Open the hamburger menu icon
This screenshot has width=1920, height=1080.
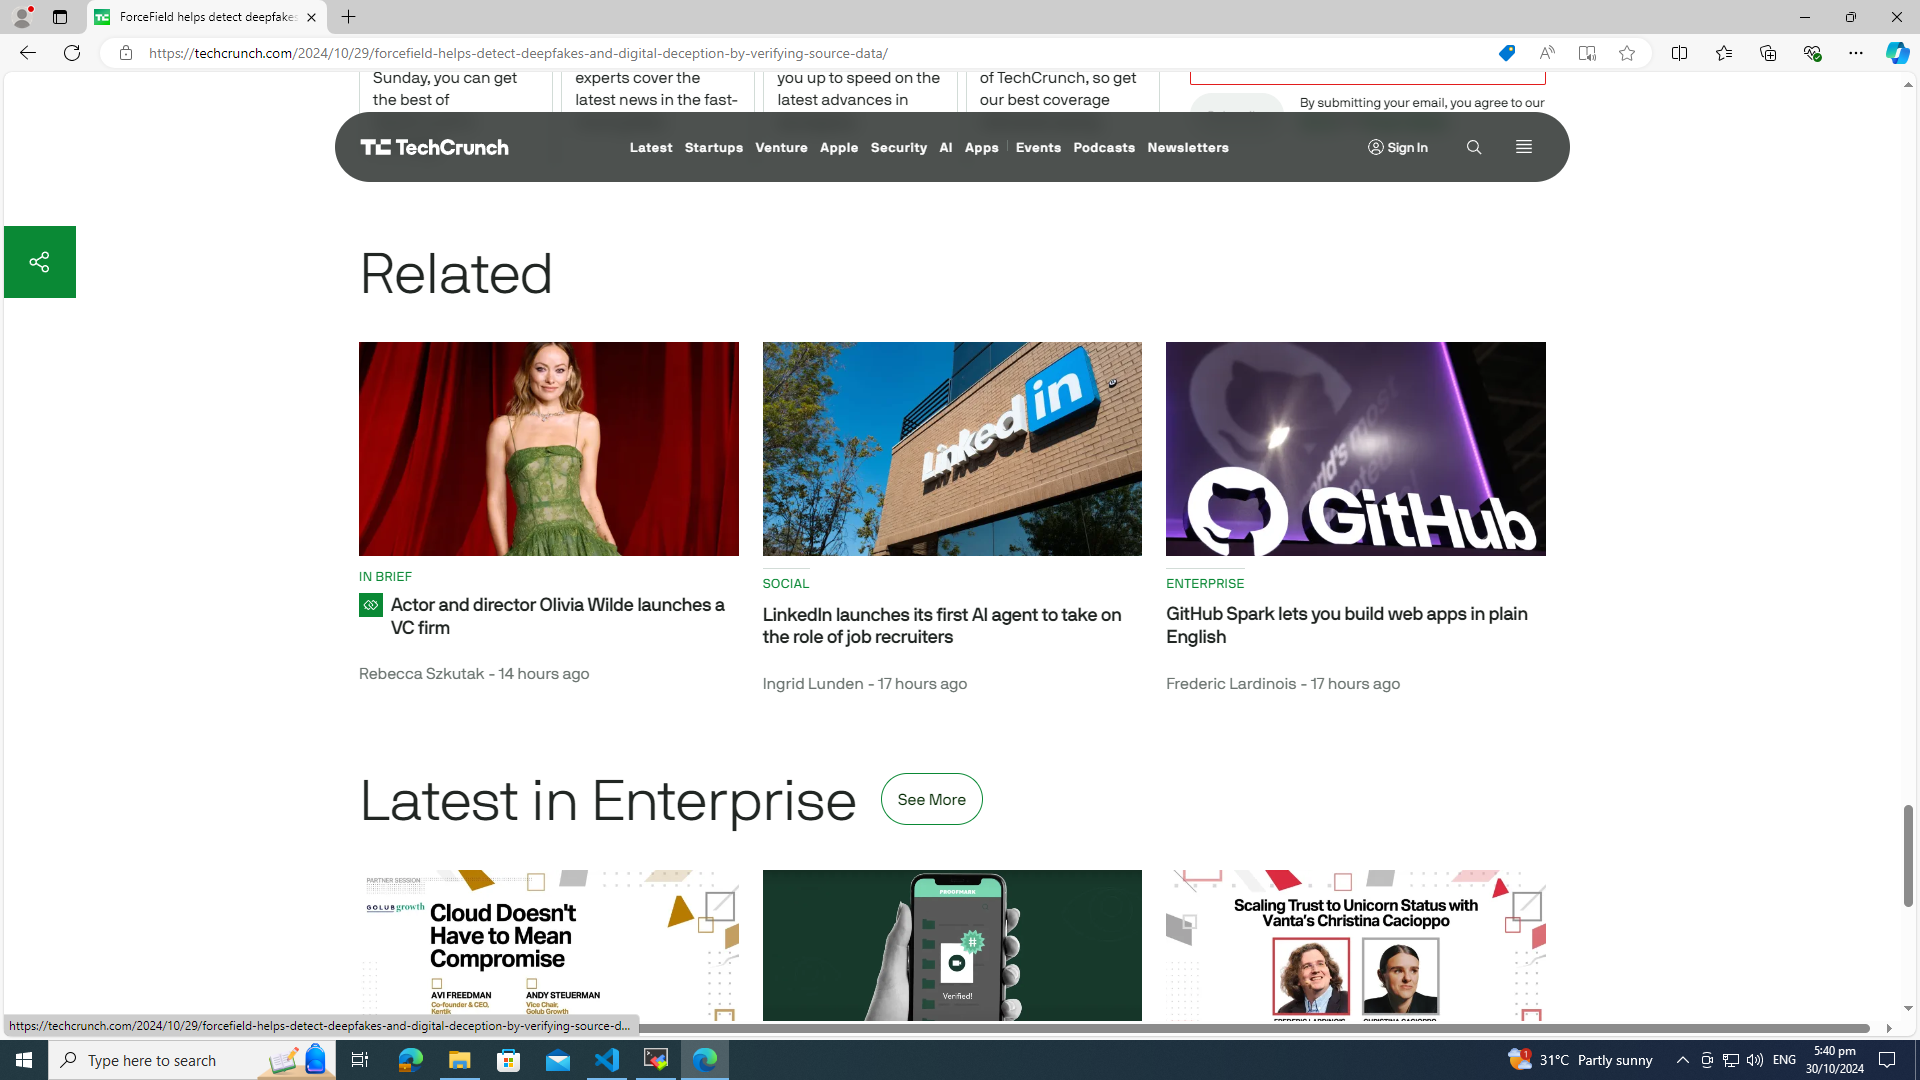1523,147
